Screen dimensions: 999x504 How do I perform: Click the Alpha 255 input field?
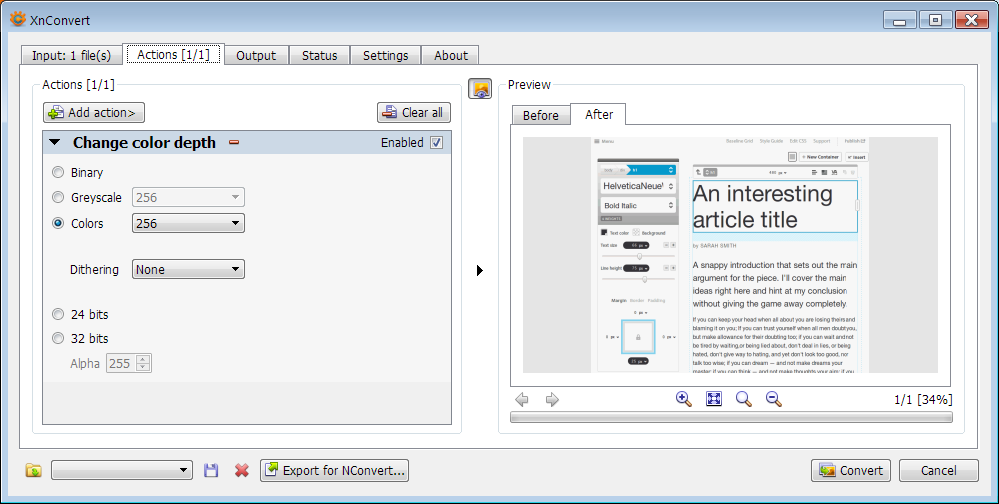[x=122, y=363]
